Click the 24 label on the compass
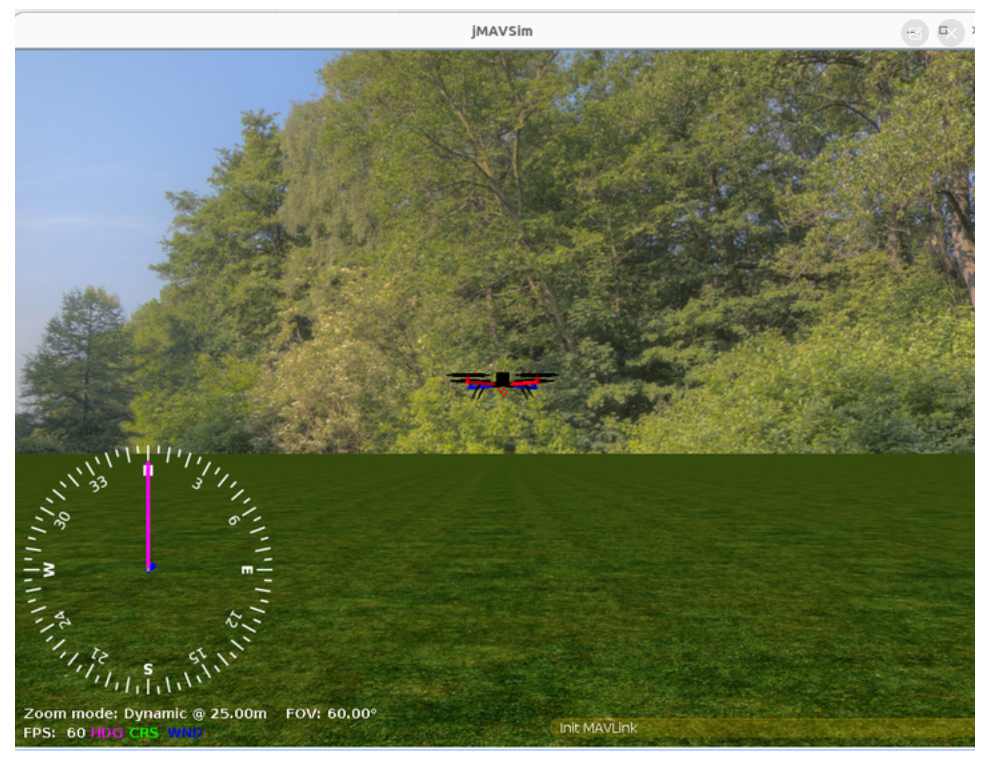994x758 pixels. [x=62, y=619]
